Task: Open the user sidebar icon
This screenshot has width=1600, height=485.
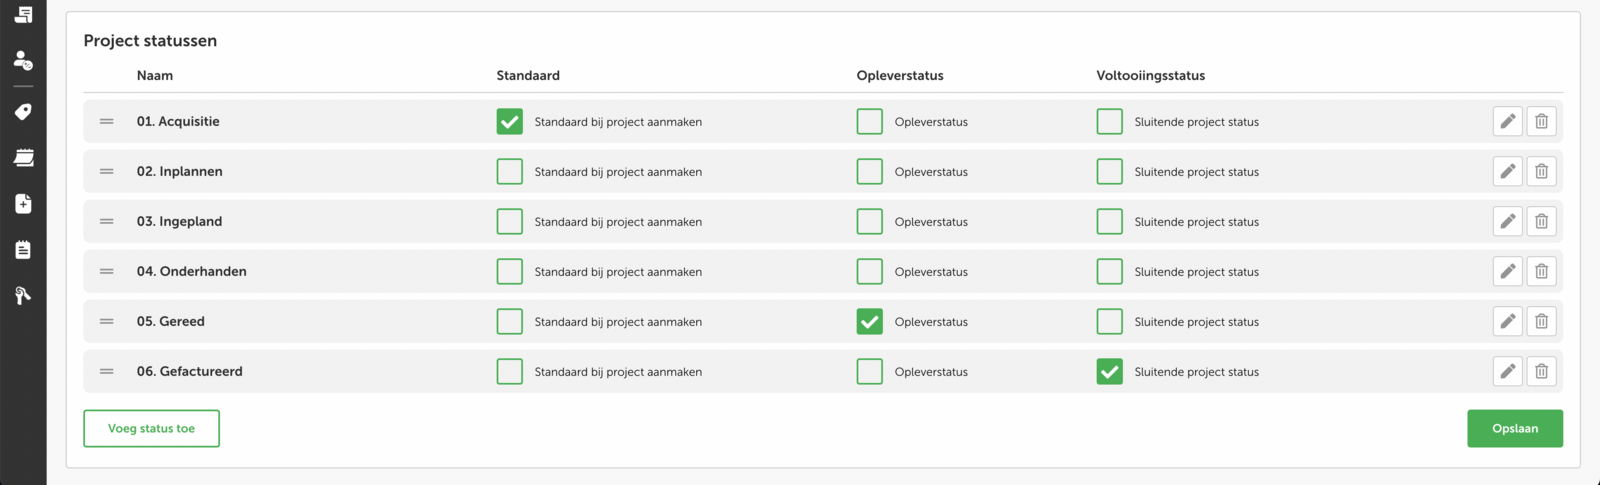Action: 23,61
